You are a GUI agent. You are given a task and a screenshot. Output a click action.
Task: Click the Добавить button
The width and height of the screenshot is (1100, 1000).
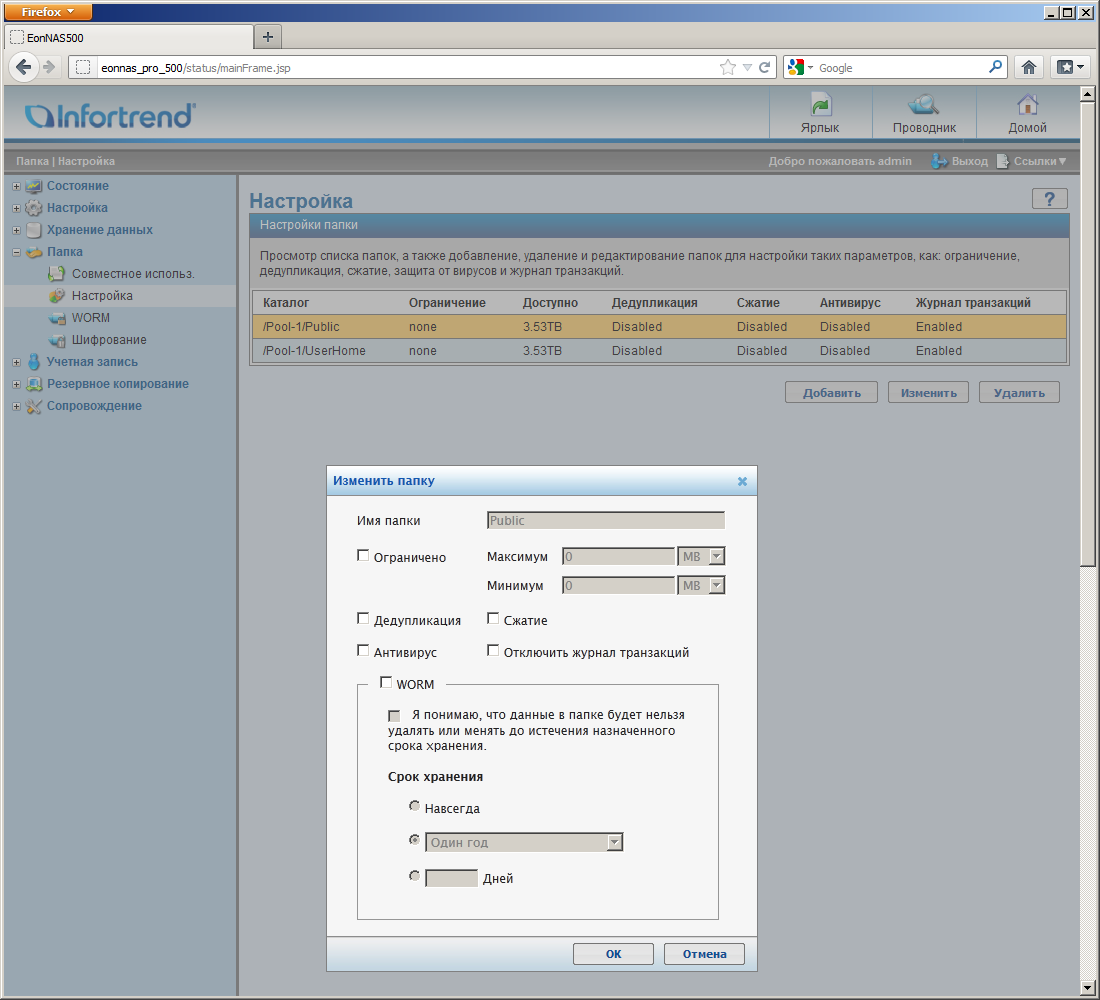(831, 392)
